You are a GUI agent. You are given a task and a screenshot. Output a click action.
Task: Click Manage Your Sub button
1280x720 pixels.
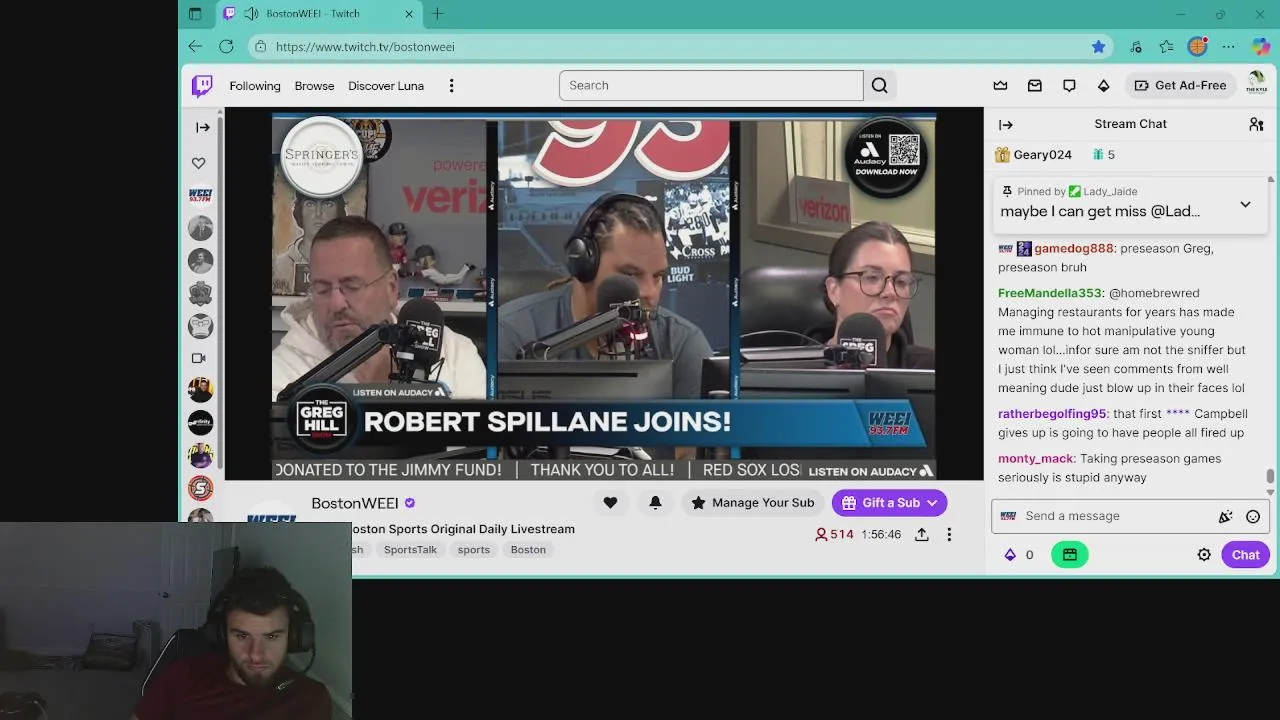coord(752,503)
